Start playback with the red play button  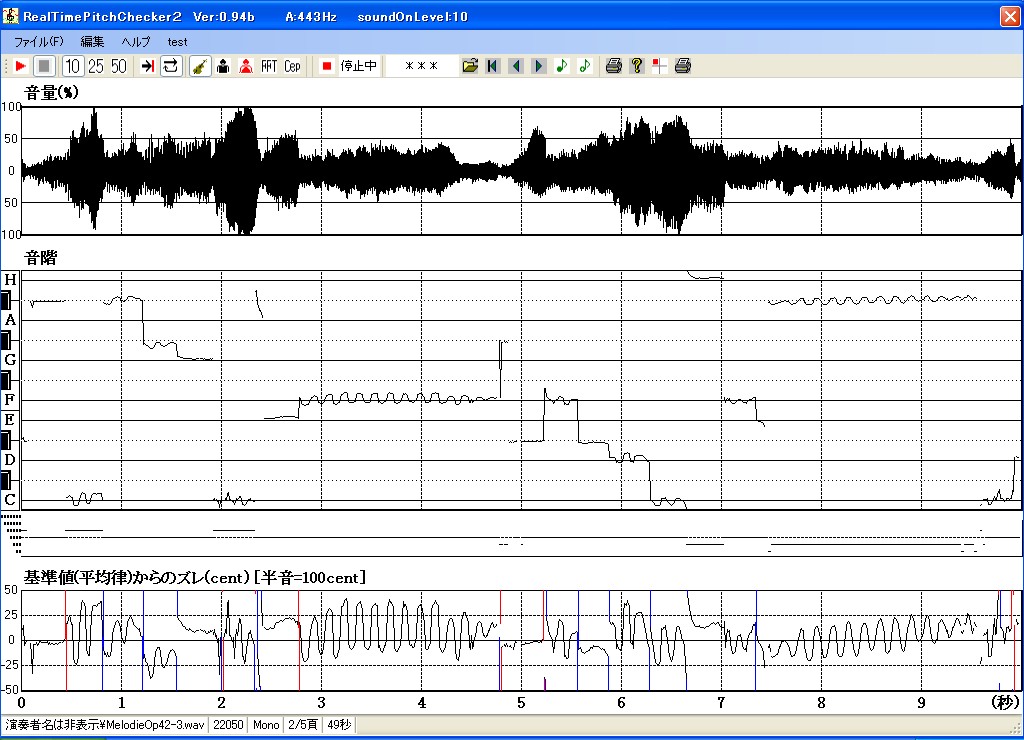click(20, 66)
